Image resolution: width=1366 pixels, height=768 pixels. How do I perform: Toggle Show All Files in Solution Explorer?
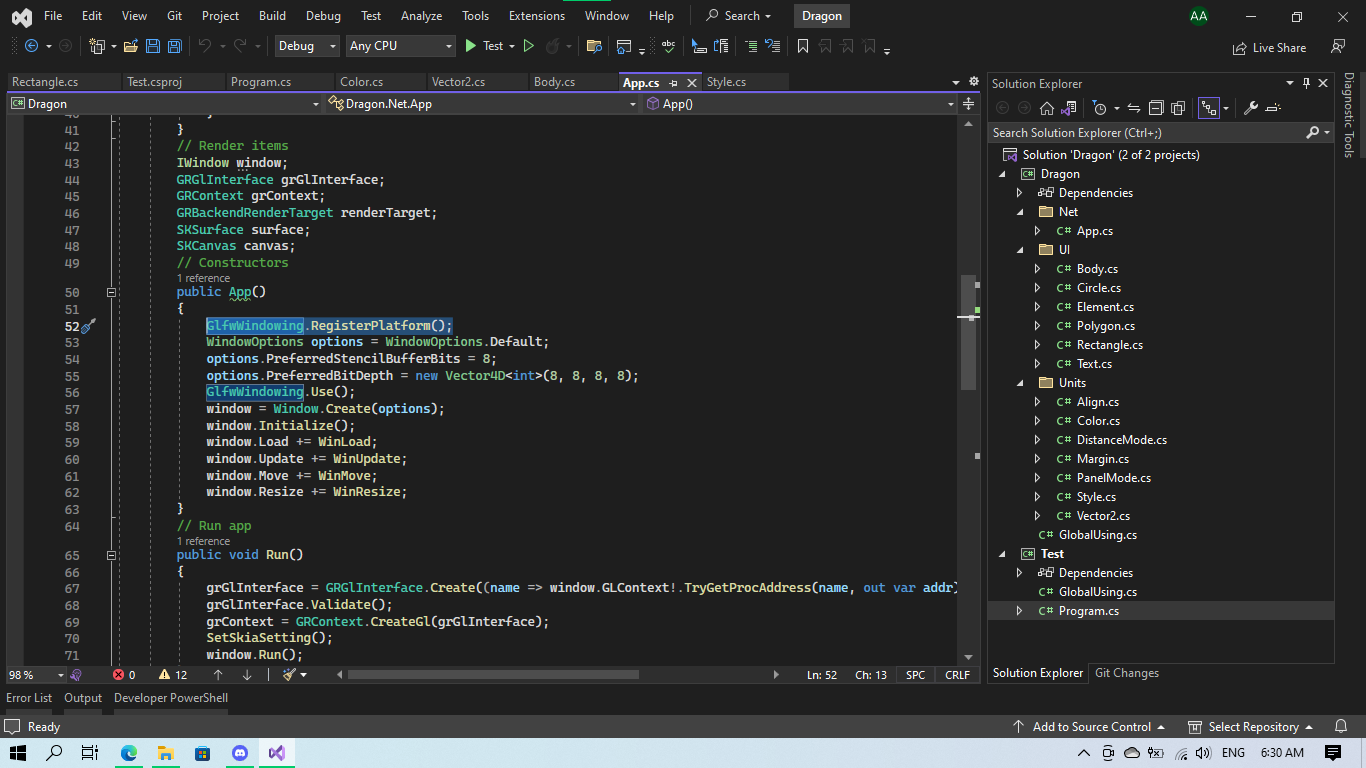point(1178,108)
